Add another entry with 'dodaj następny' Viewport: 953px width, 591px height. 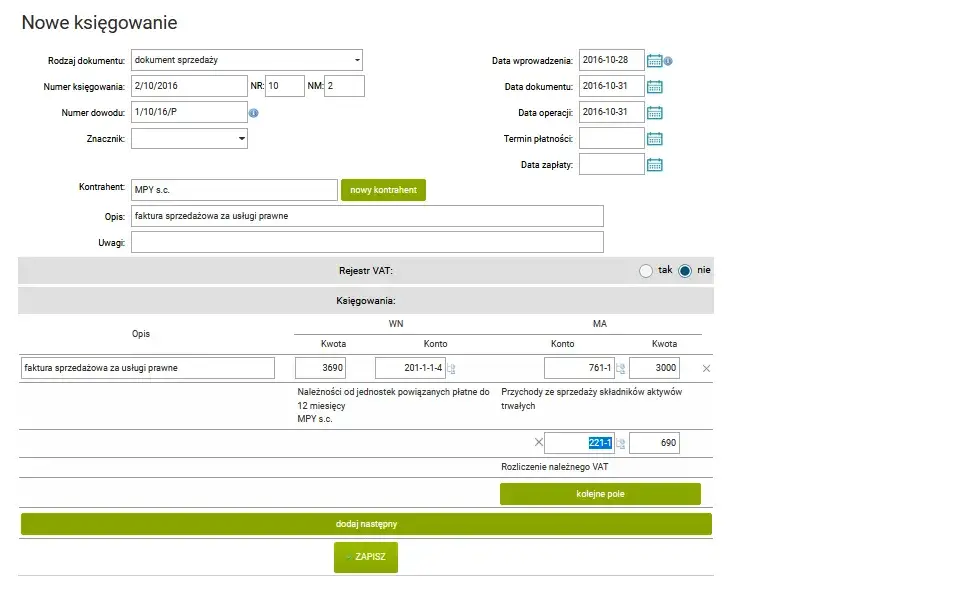pos(366,524)
